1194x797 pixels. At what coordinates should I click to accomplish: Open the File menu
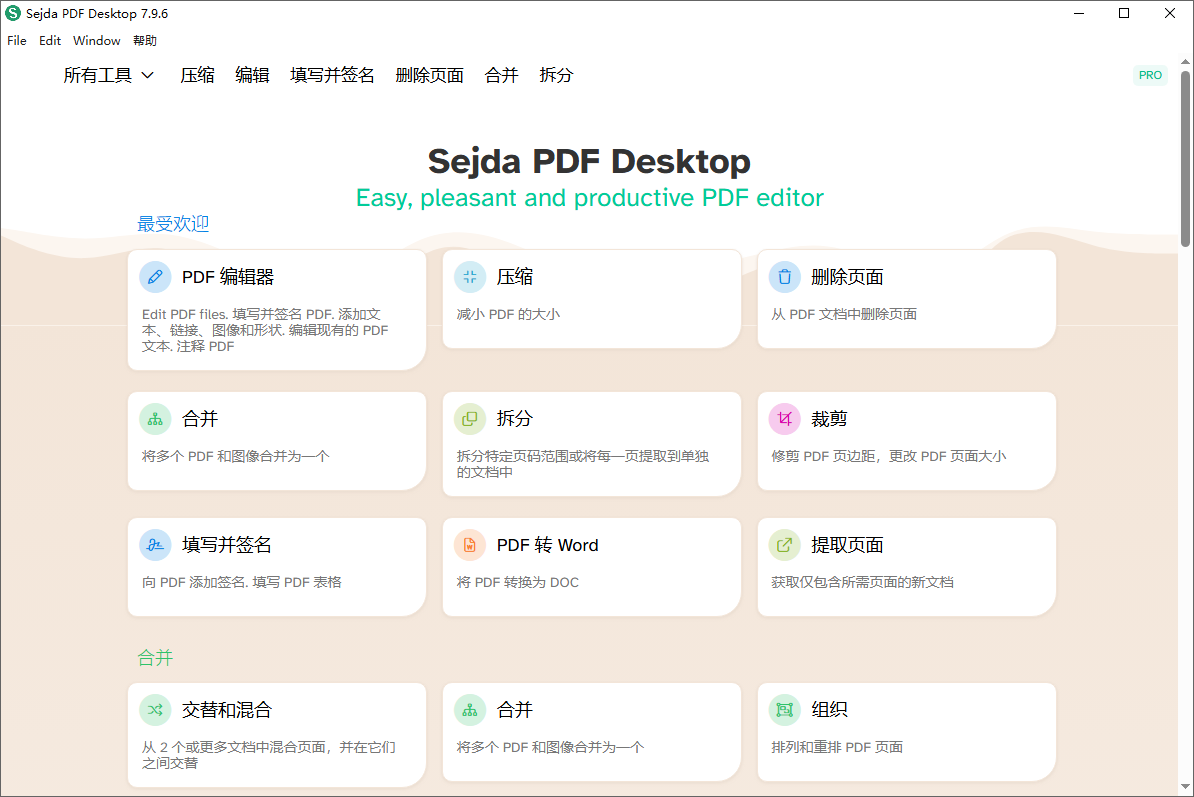(17, 40)
